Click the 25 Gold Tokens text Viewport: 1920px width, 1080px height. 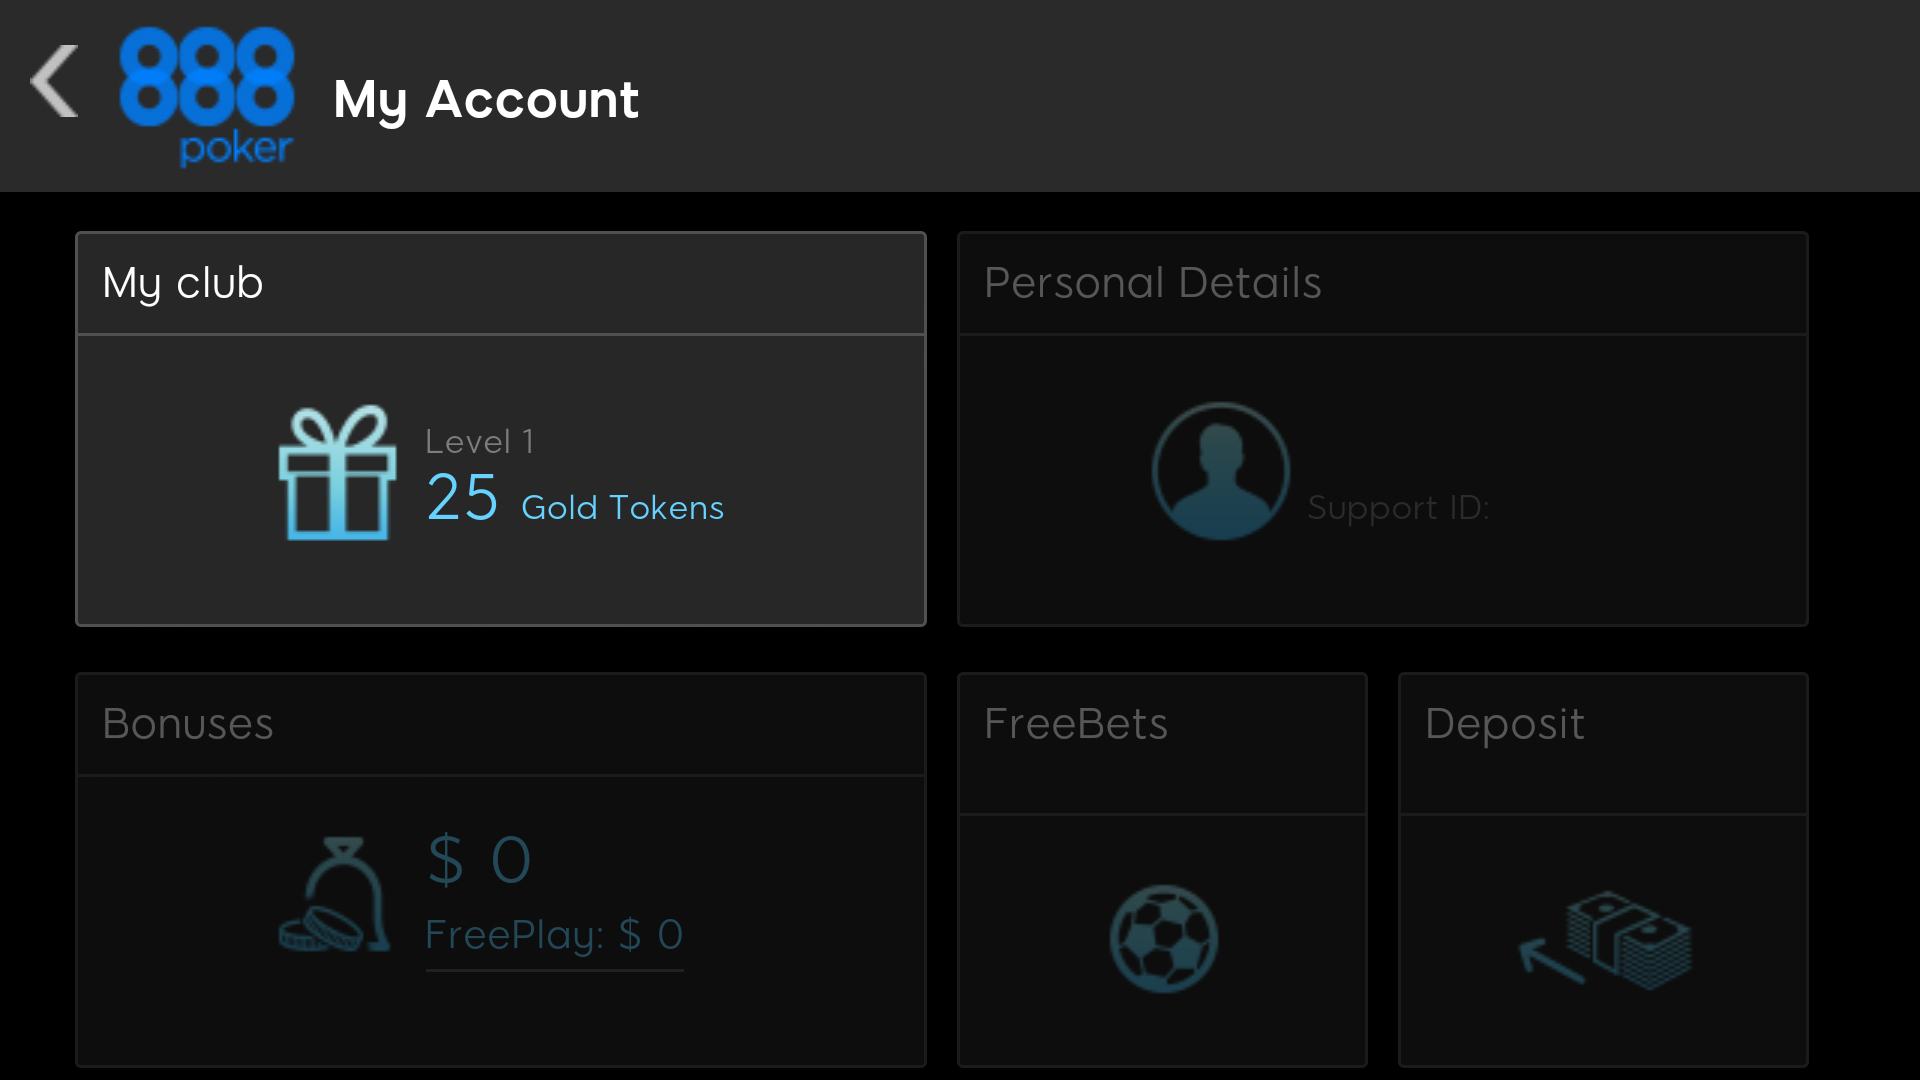(x=573, y=503)
